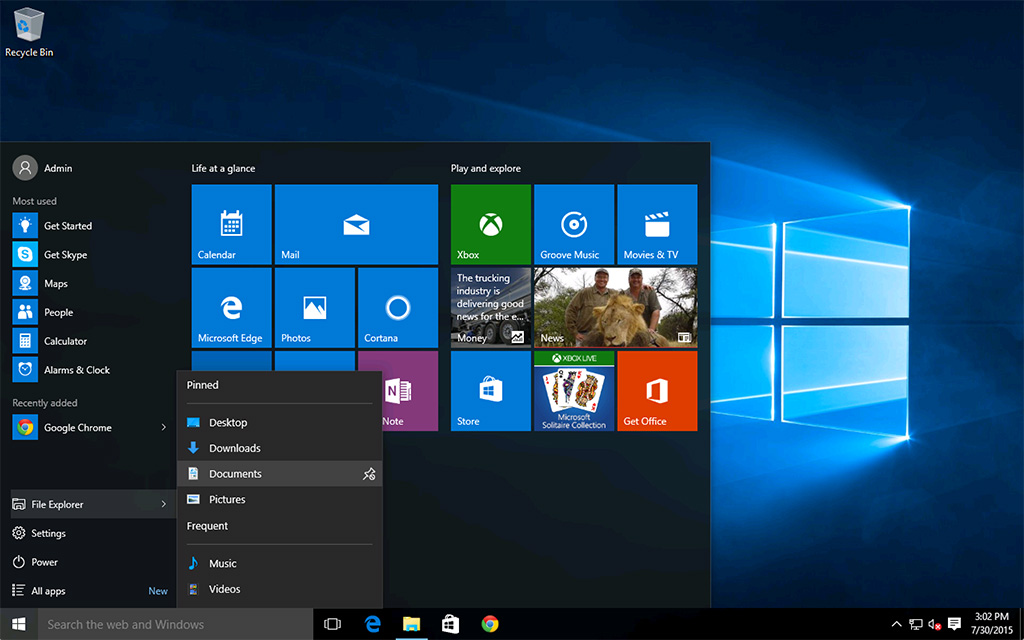Open the Store tile
This screenshot has height=640, width=1024.
tap(490, 391)
